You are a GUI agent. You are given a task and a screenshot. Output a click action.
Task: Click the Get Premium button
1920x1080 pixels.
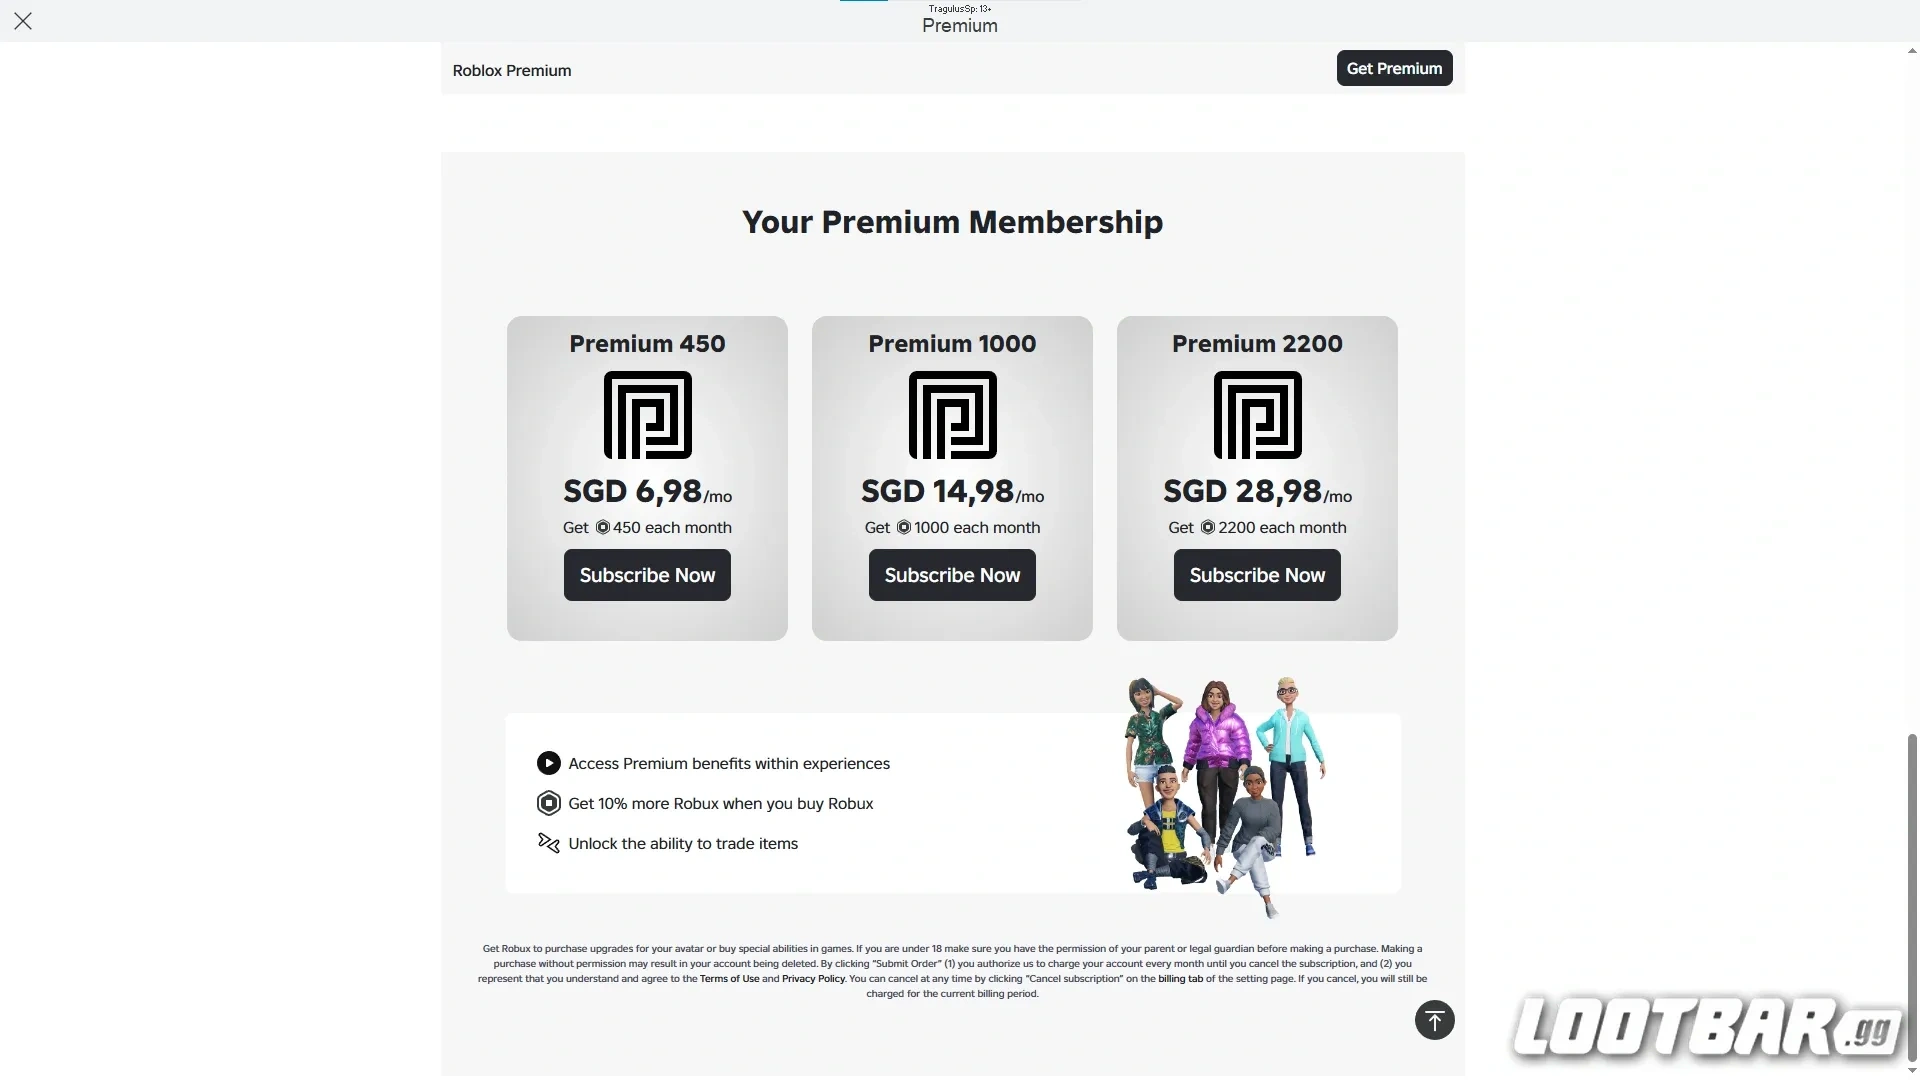[1394, 68]
